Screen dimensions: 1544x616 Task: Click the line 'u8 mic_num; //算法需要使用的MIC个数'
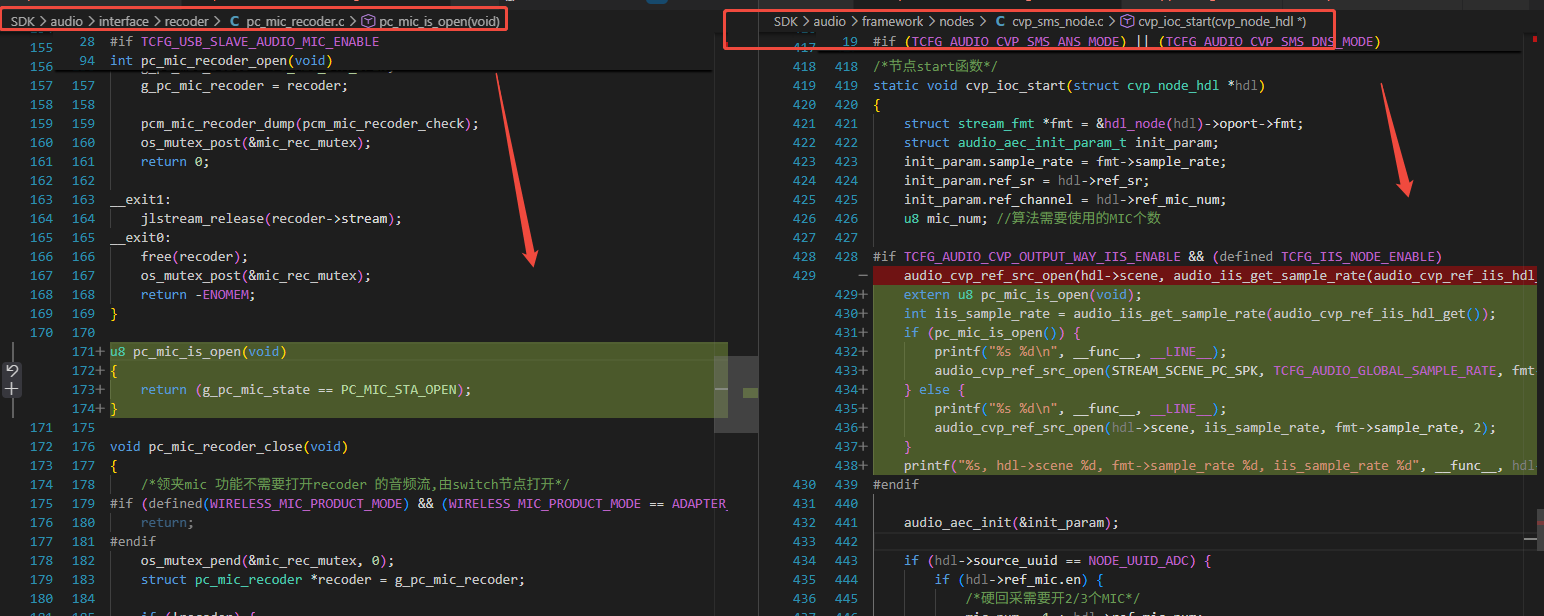1032,218
